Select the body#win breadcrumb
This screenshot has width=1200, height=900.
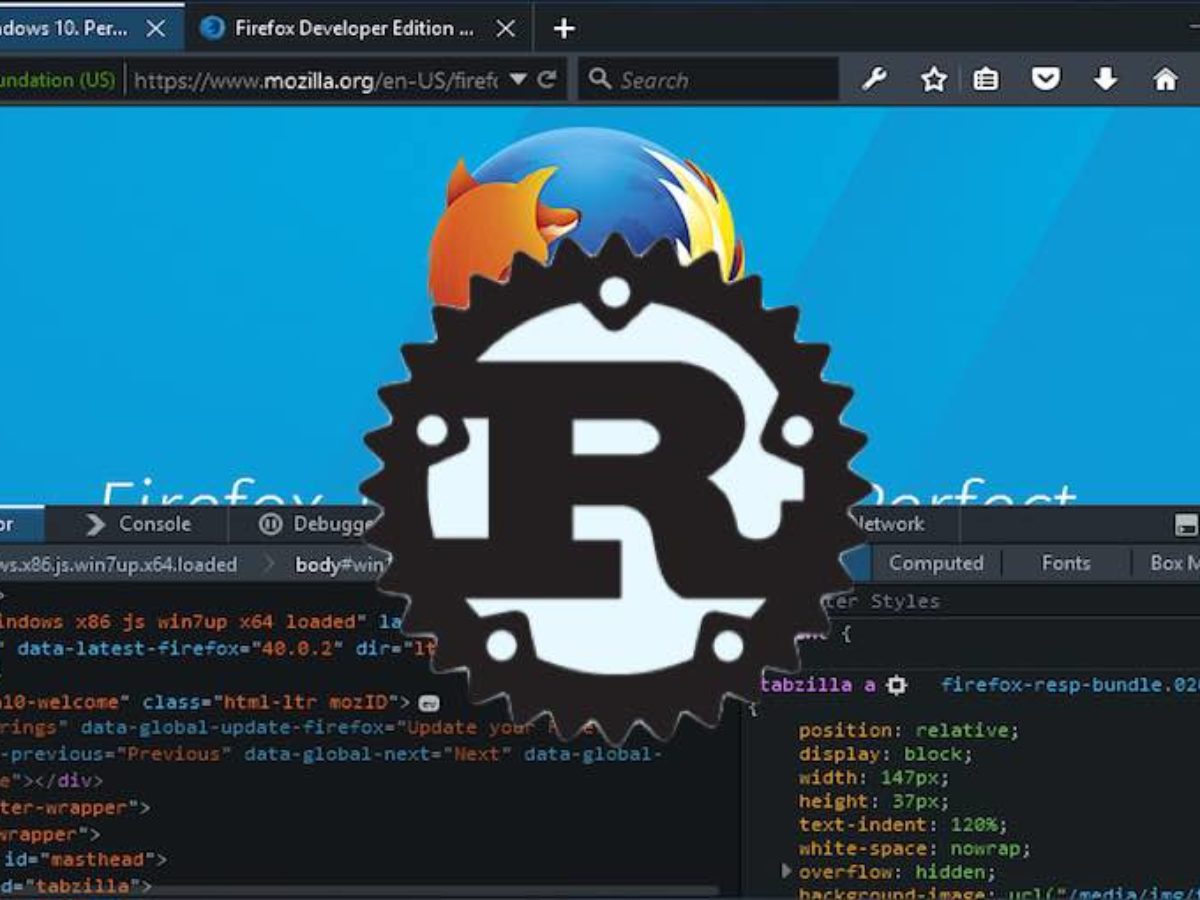[341, 564]
